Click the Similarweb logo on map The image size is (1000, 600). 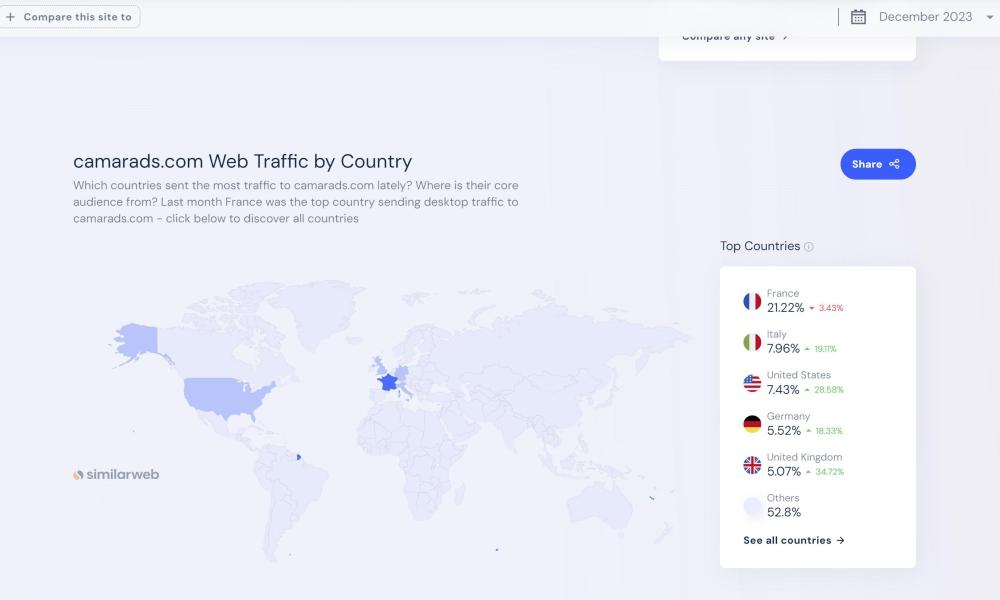[116, 474]
